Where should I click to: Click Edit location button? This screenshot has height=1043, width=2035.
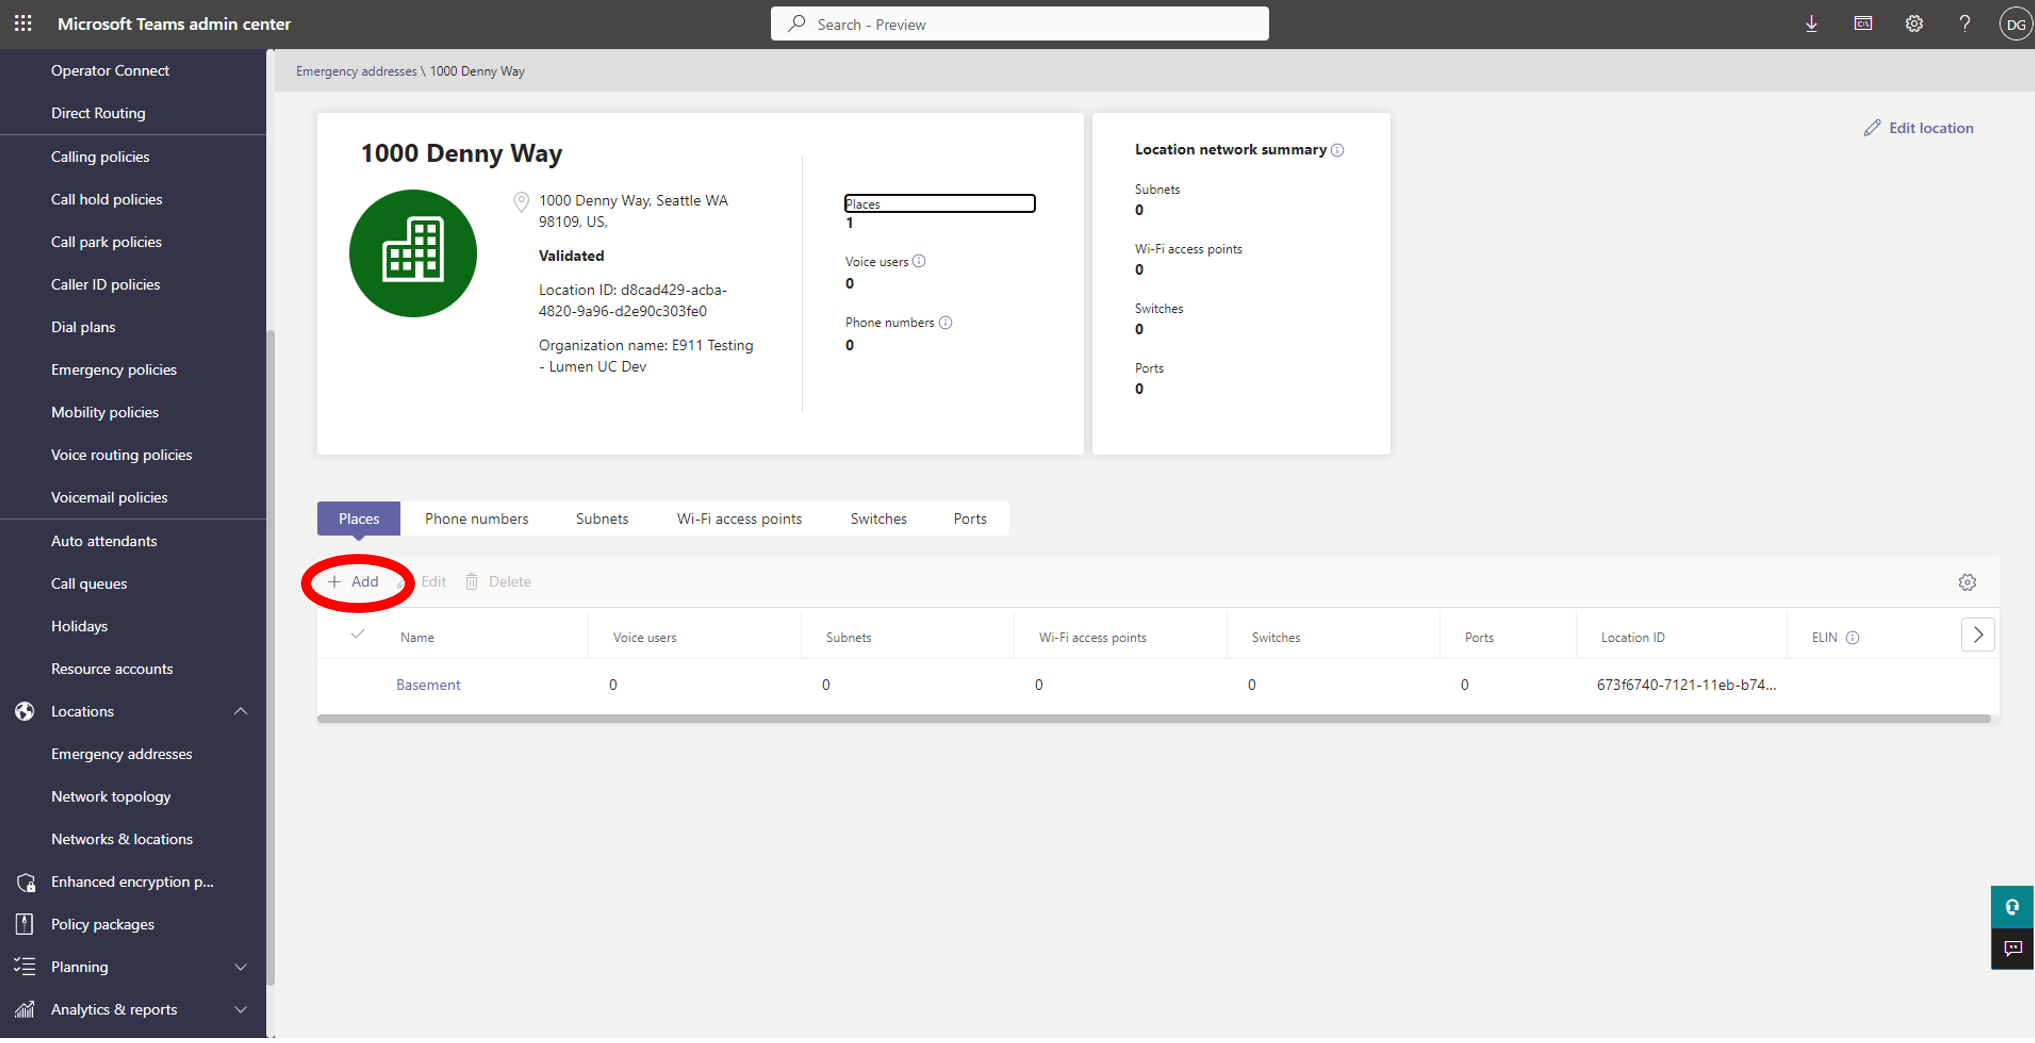(1919, 128)
